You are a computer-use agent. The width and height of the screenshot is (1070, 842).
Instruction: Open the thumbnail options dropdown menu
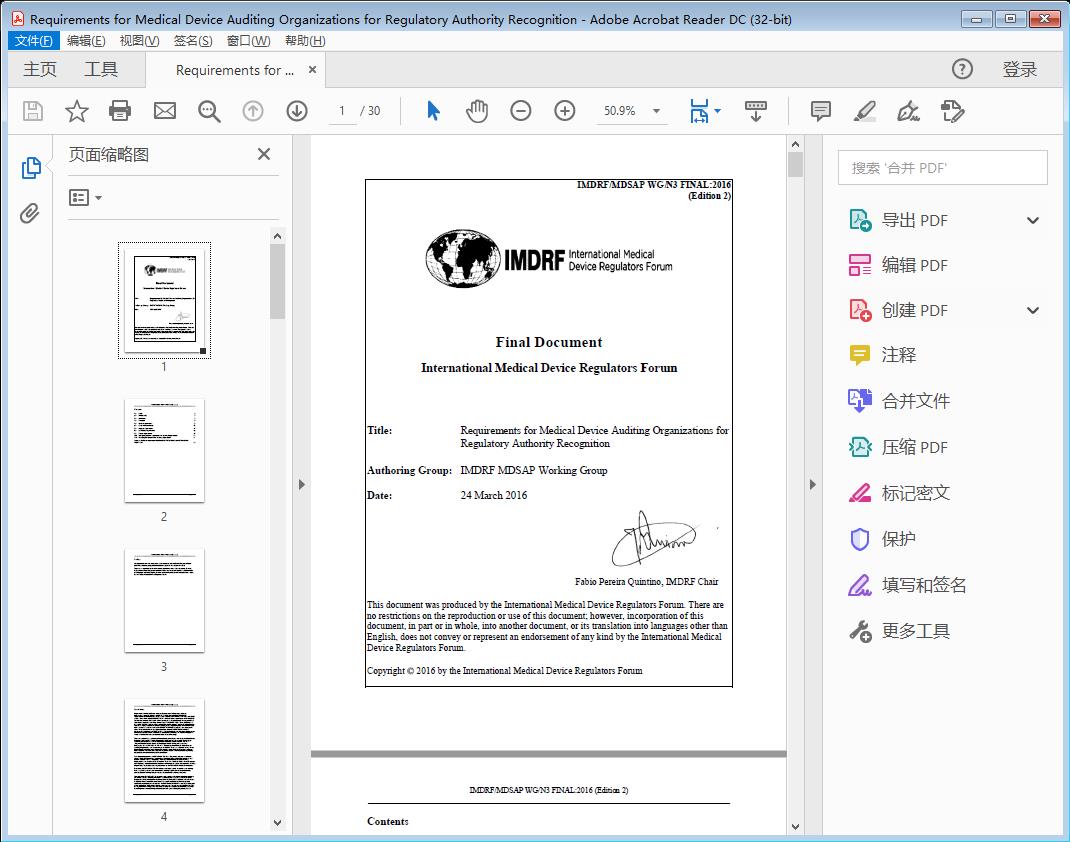pyautogui.click(x=85, y=197)
